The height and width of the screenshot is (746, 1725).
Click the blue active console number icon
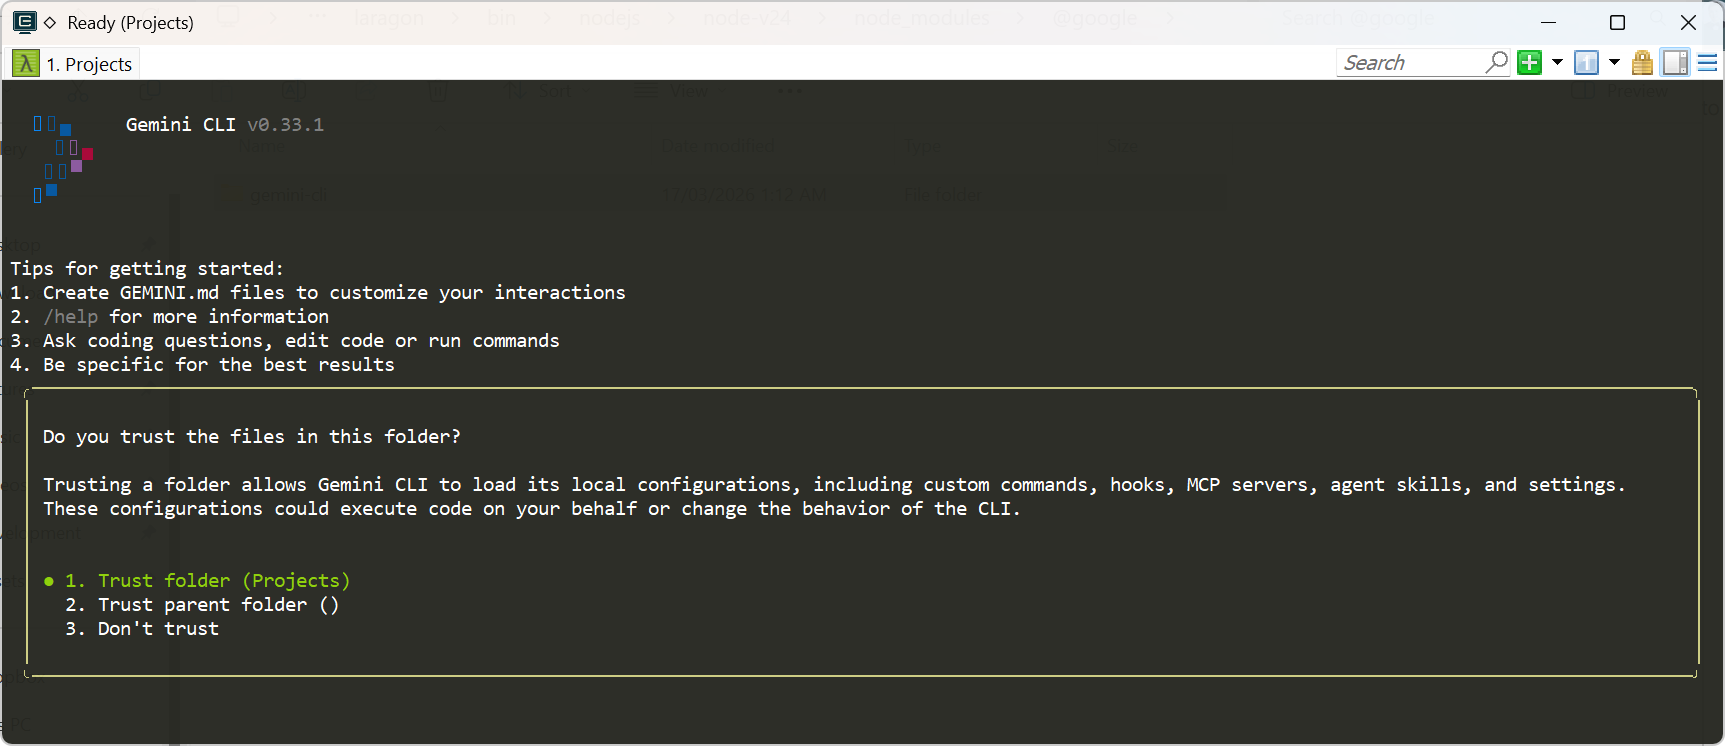1586,63
